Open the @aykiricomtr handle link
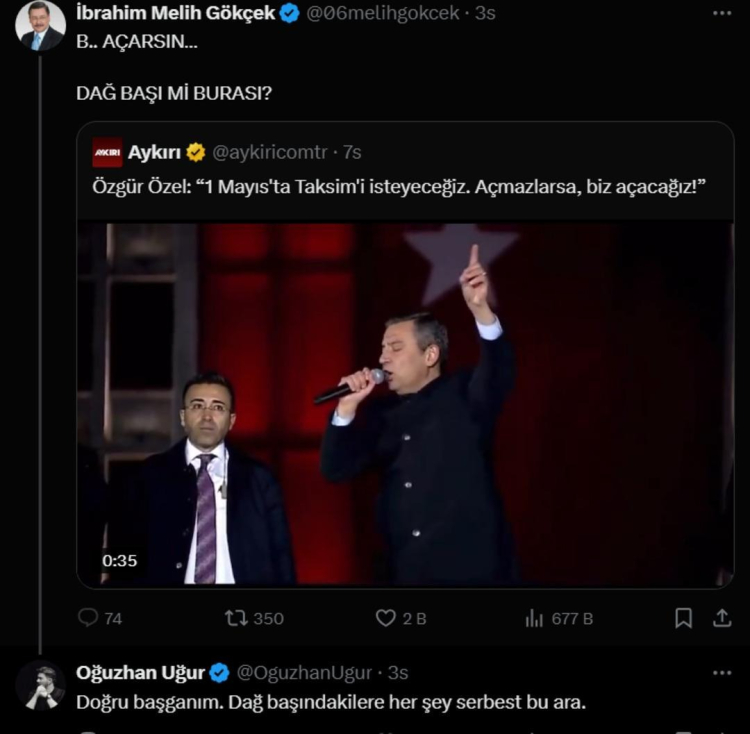Viewport: 750px width, 734px height. (272, 152)
